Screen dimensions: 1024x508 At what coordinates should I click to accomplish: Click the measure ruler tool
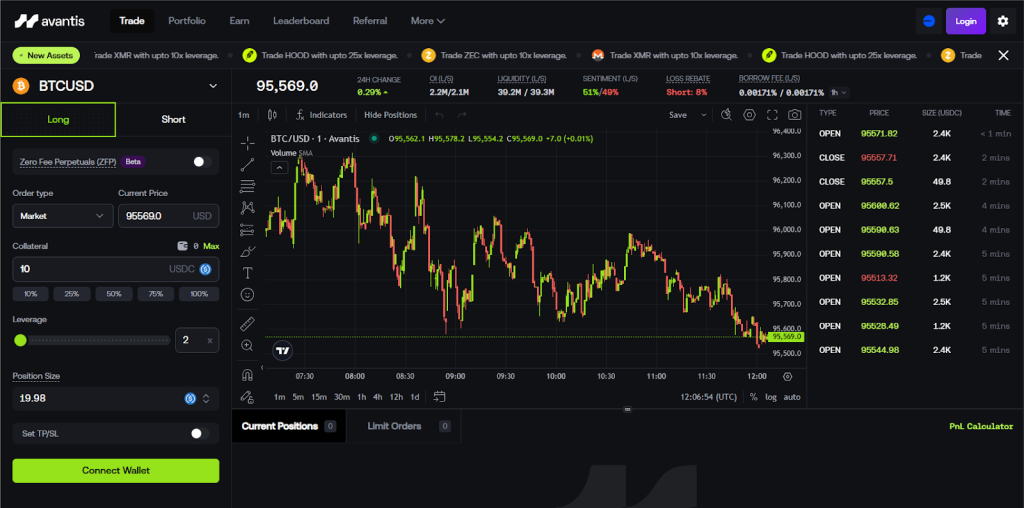(x=247, y=323)
